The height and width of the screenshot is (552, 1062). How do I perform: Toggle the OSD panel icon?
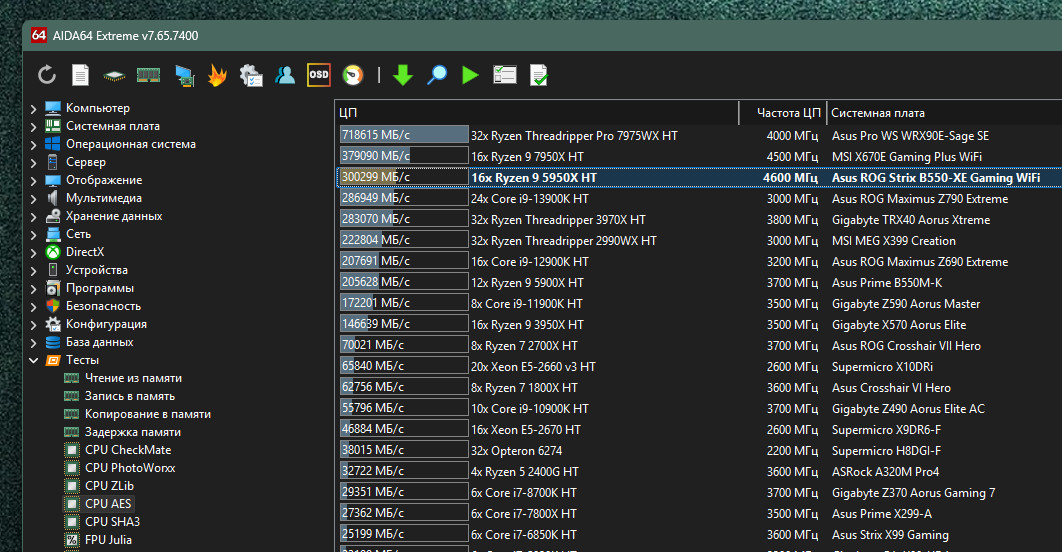click(x=318, y=75)
